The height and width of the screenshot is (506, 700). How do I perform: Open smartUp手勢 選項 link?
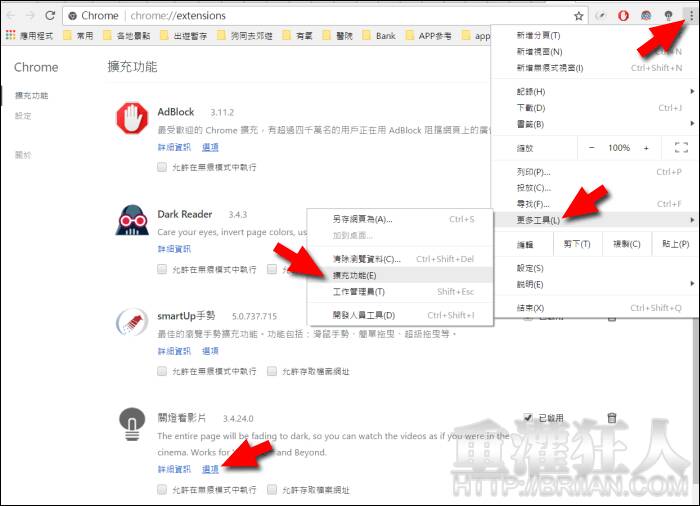tap(210, 351)
